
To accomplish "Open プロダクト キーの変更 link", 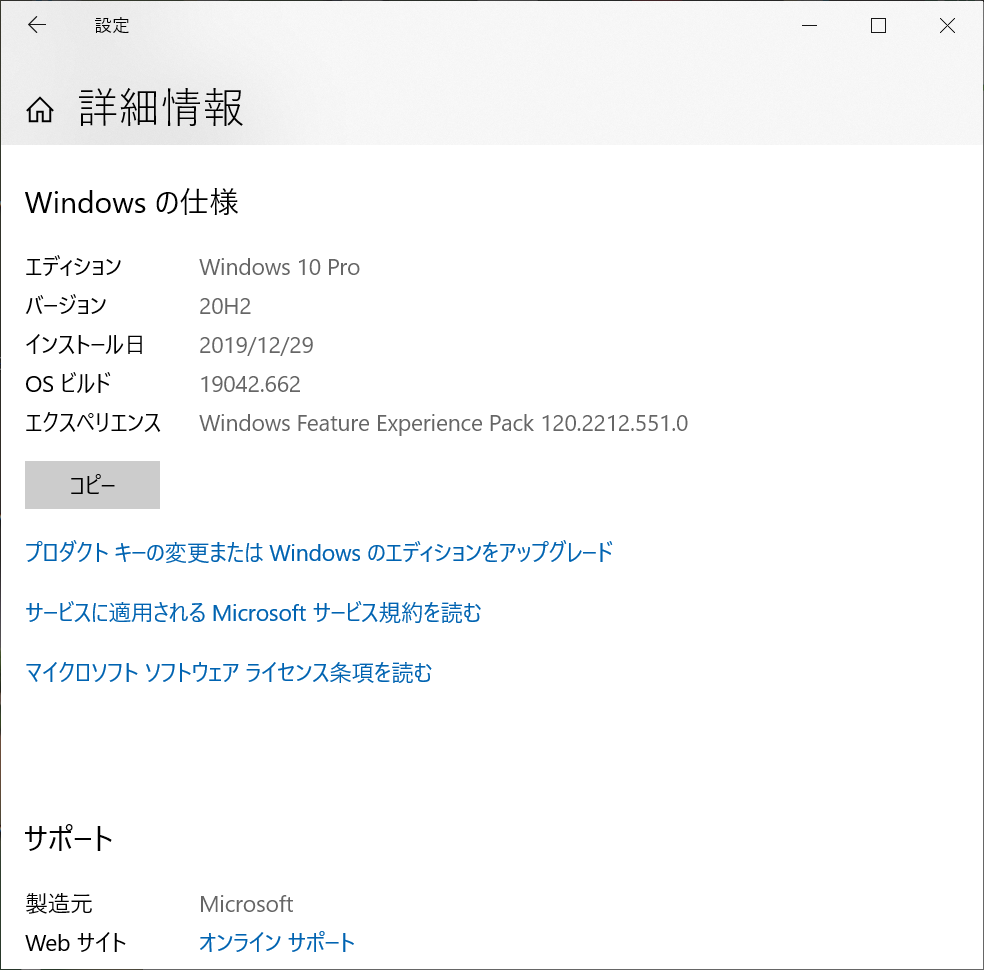I will click(x=319, y=552).
